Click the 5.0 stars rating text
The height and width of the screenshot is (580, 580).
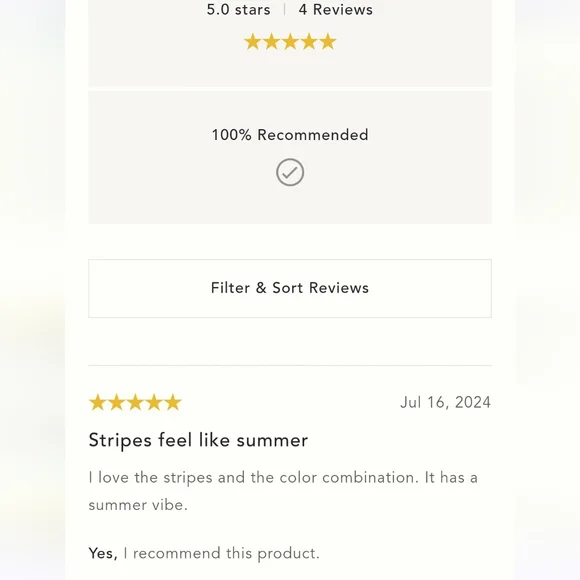click(239, 10)
